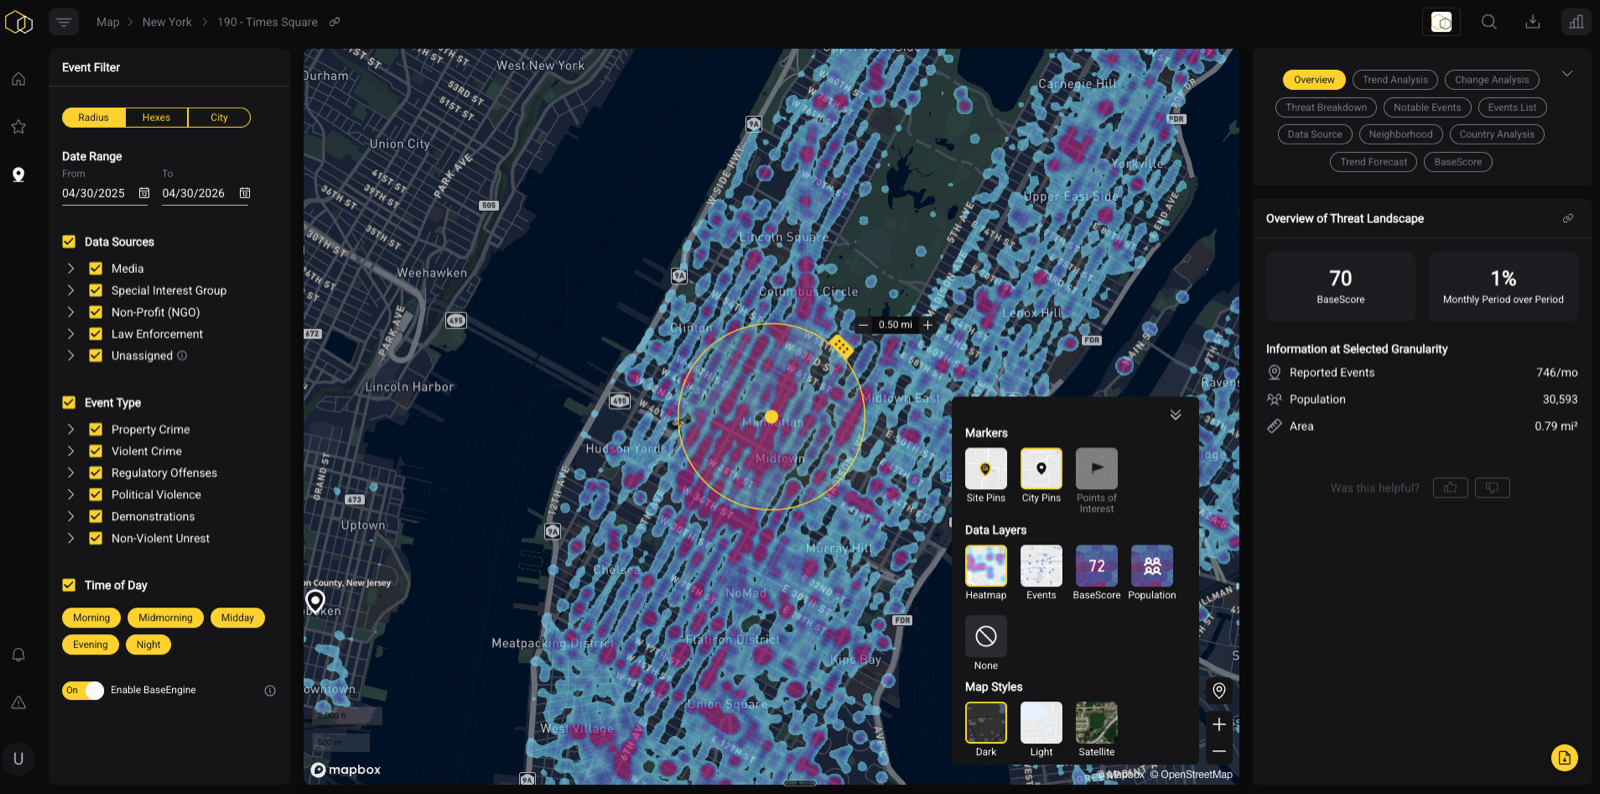Collapse the analysis tabs panel chevron
This screenshot has width=1600, height=794.
[x=1567, y=74]
